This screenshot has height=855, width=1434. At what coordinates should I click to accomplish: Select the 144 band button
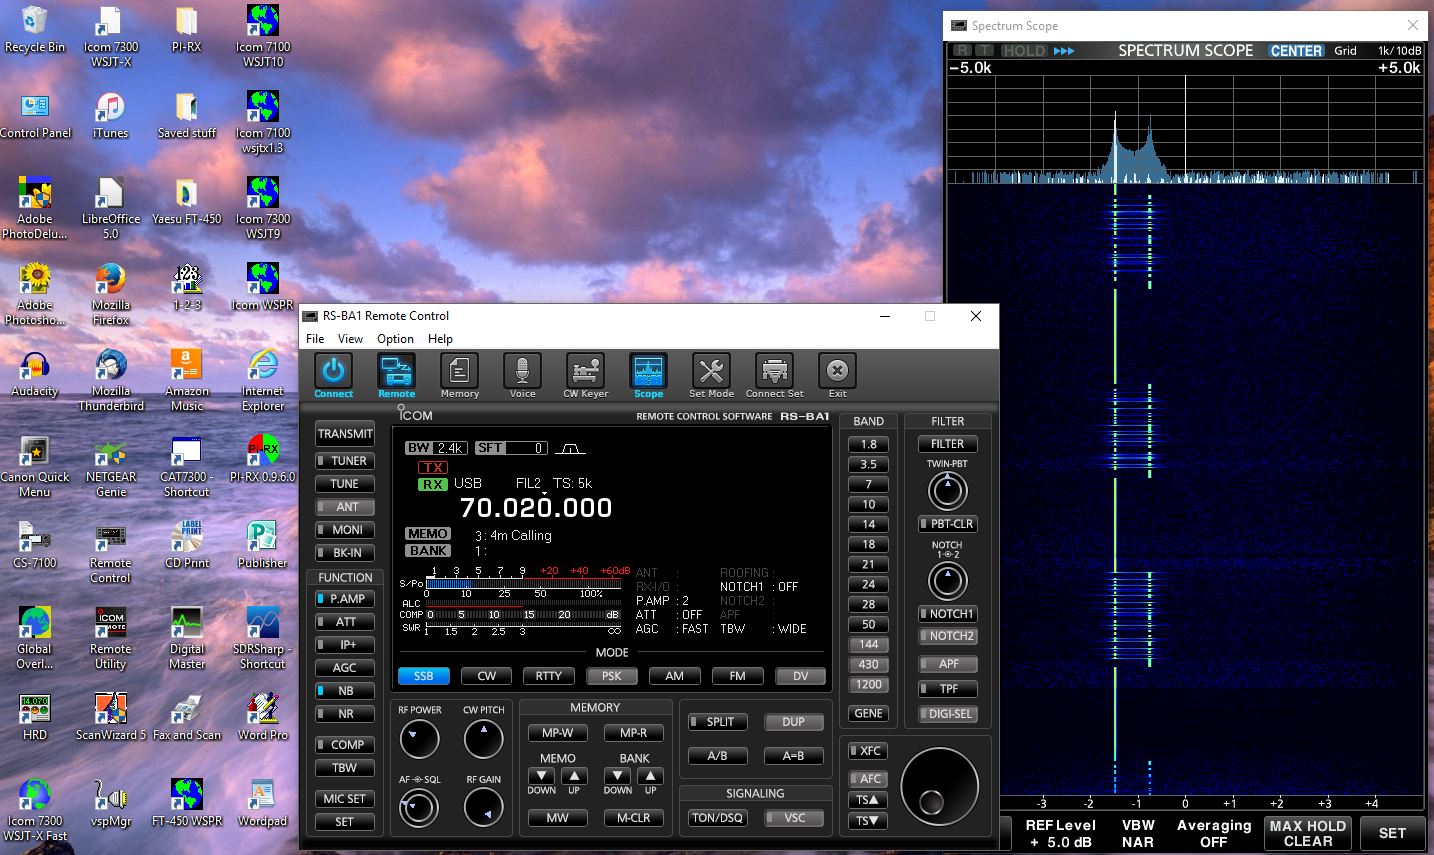point(868,645)
